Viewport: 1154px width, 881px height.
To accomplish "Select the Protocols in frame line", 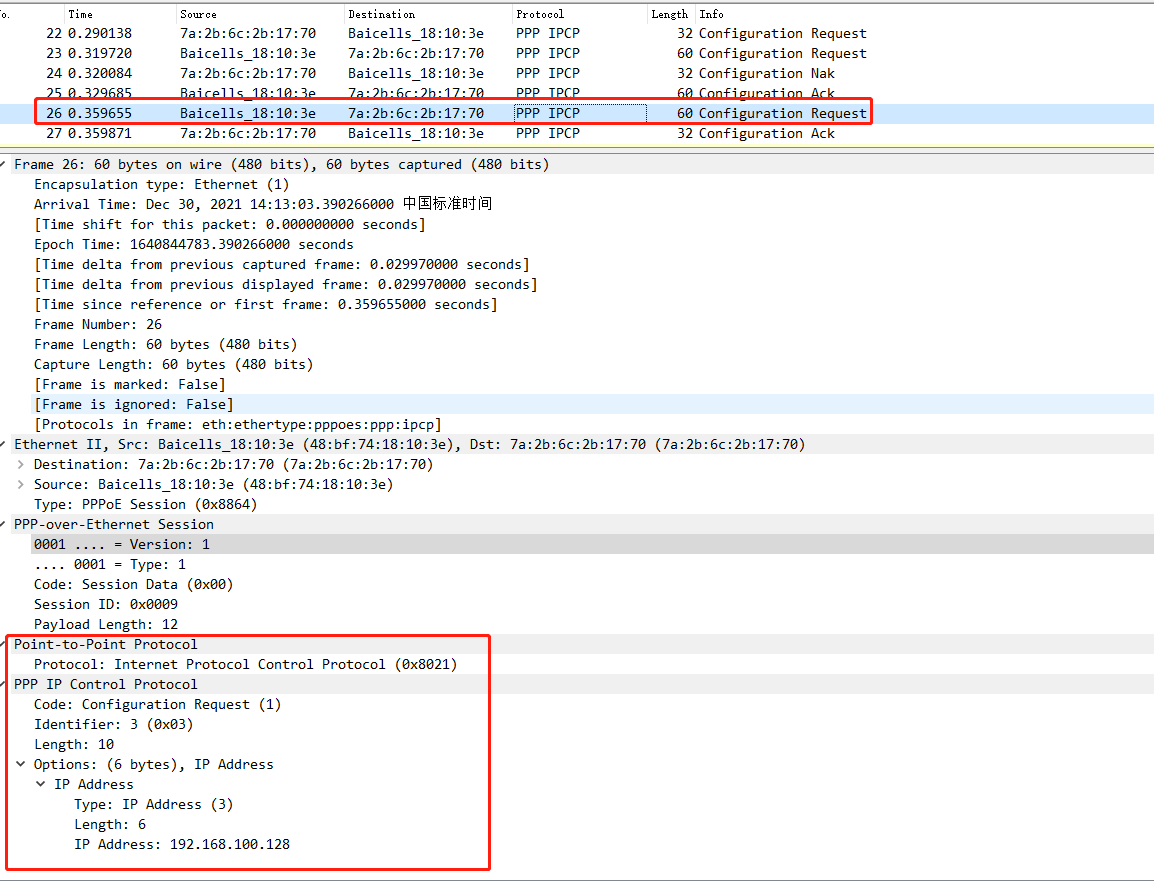I will click(x=238, y=424).
